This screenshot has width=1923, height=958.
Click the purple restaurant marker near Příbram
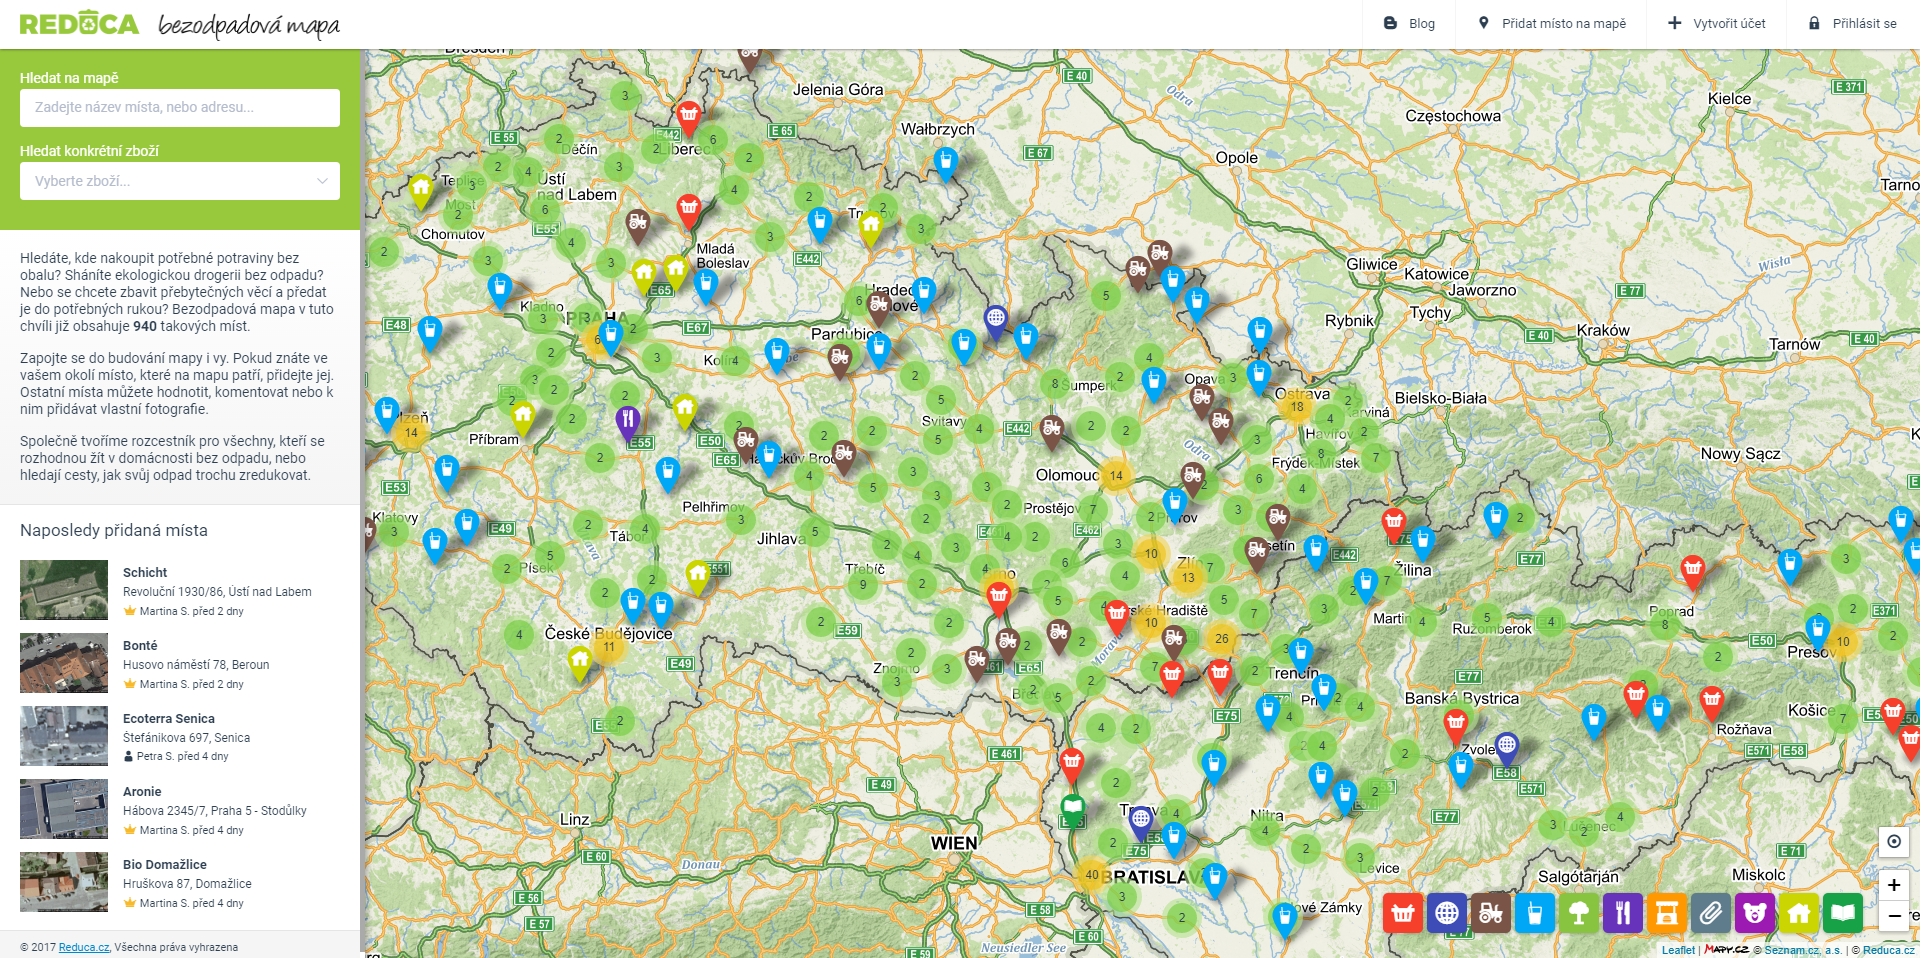(x=627, y=421)
